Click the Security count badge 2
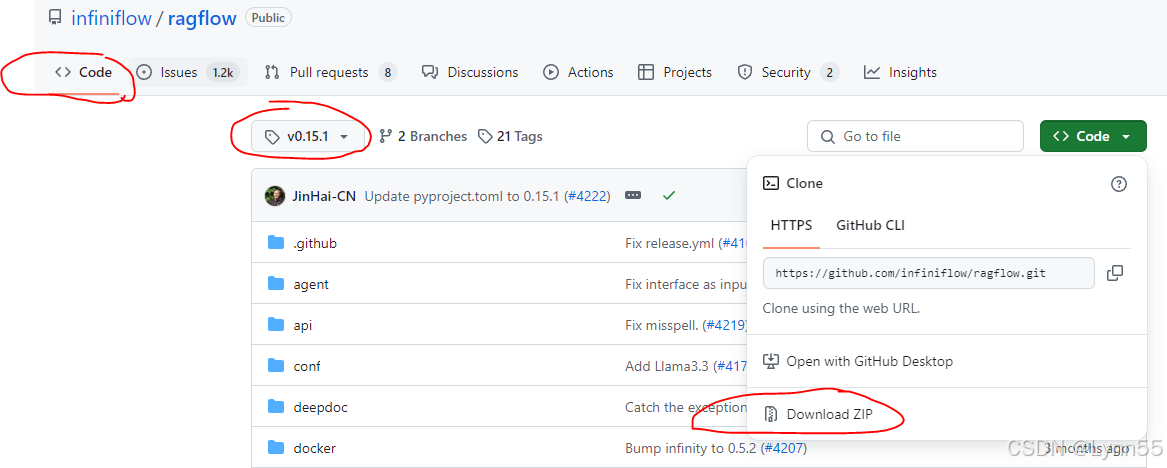The width and height of the screenshot is (1167, 468). pos(830,72)
